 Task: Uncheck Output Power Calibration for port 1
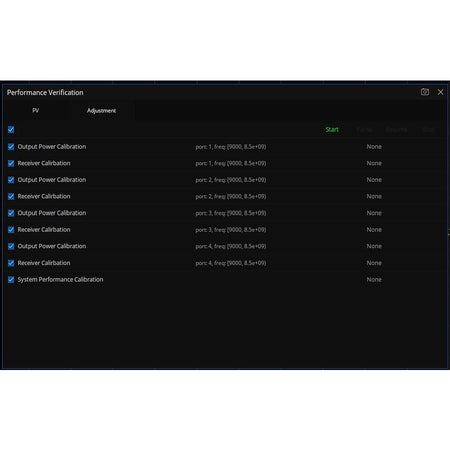[x=11, y=147]
